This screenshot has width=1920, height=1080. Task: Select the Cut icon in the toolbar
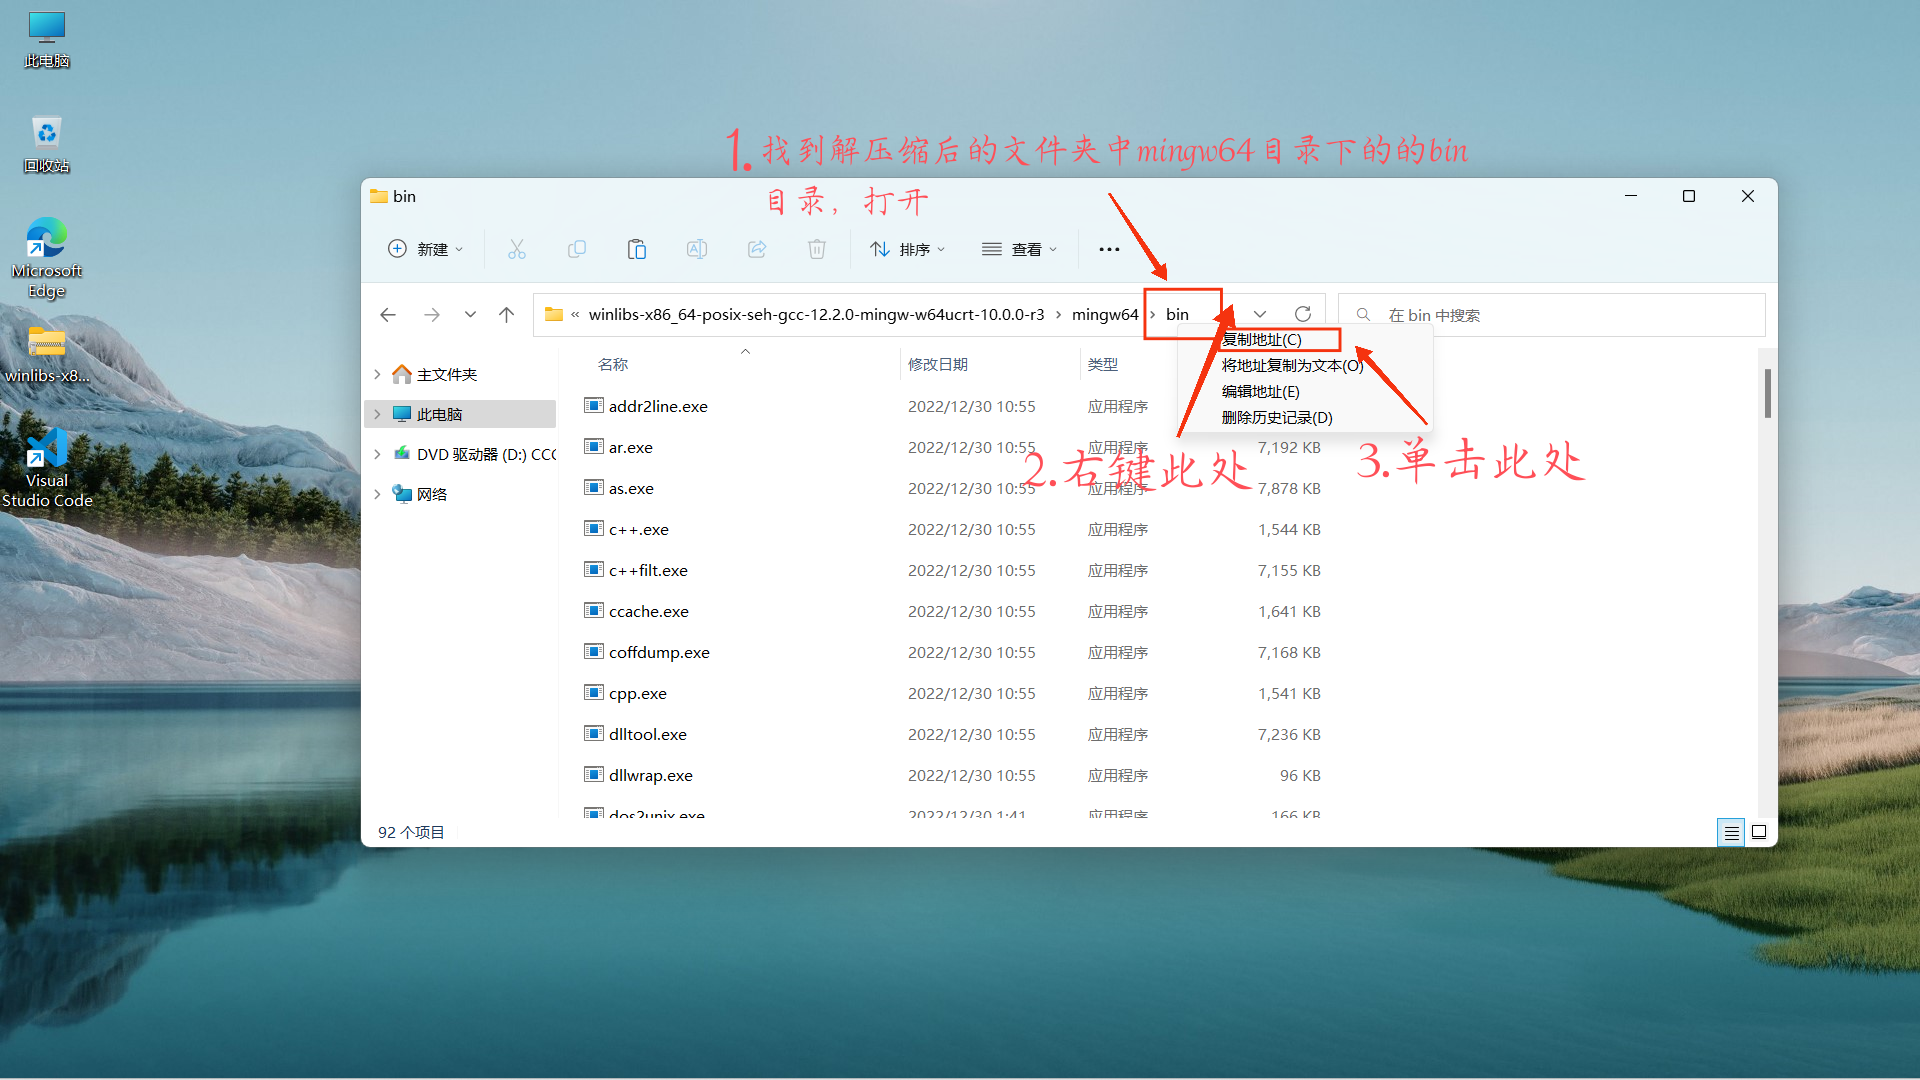pos(517,249)
